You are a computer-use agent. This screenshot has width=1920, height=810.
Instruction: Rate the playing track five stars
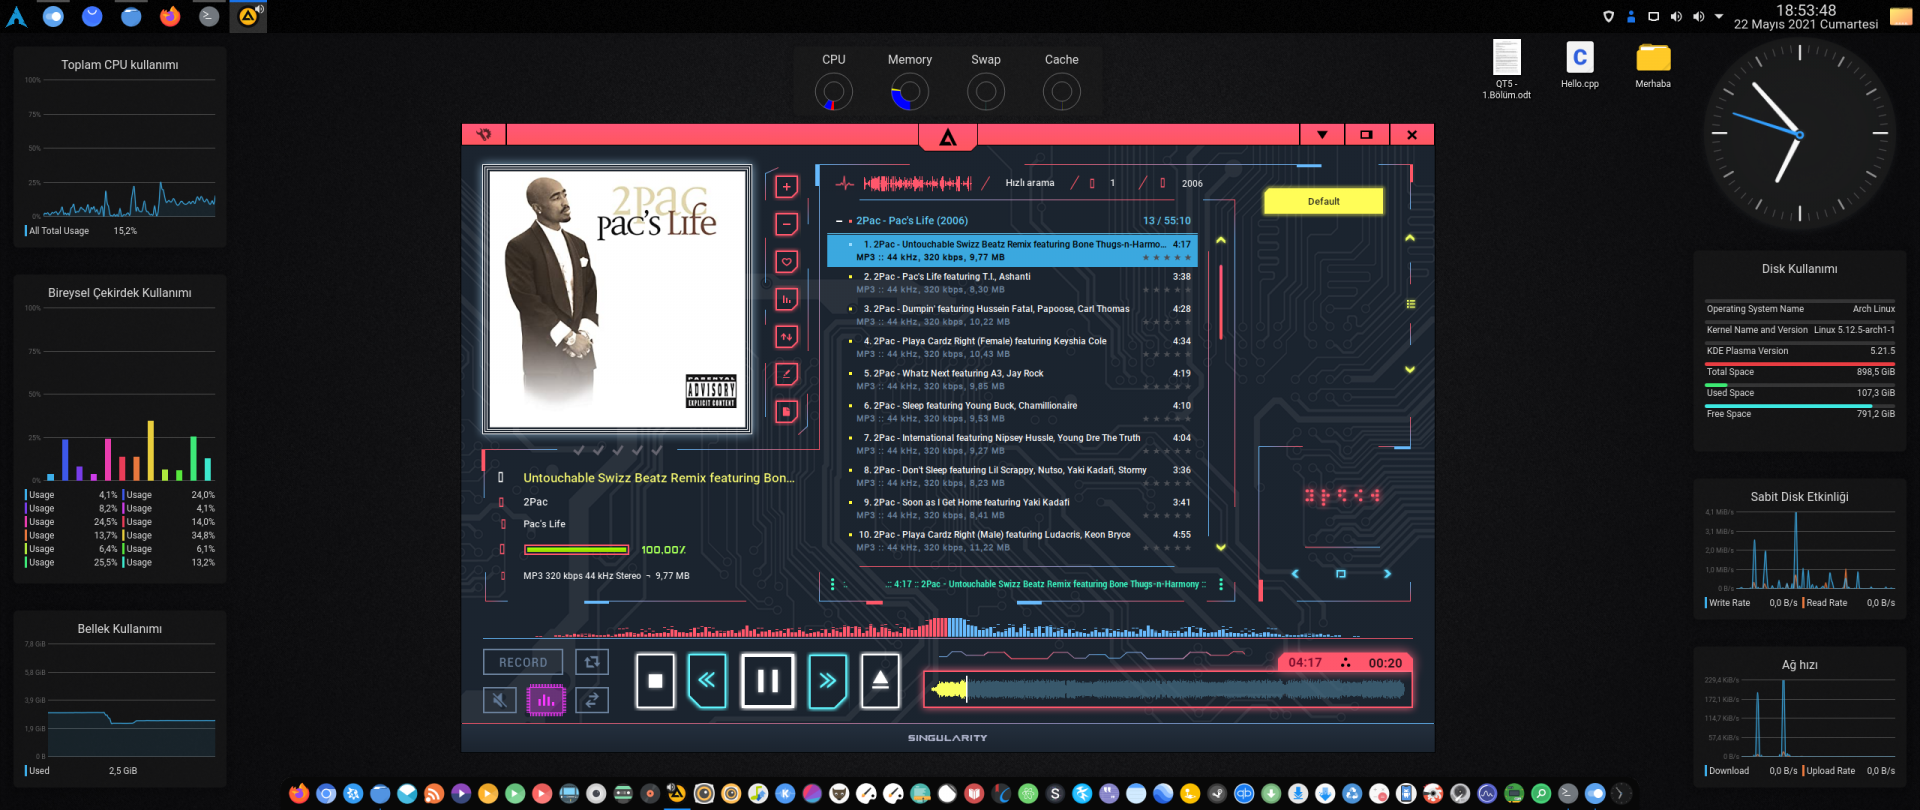click(x=1188, y=258)
